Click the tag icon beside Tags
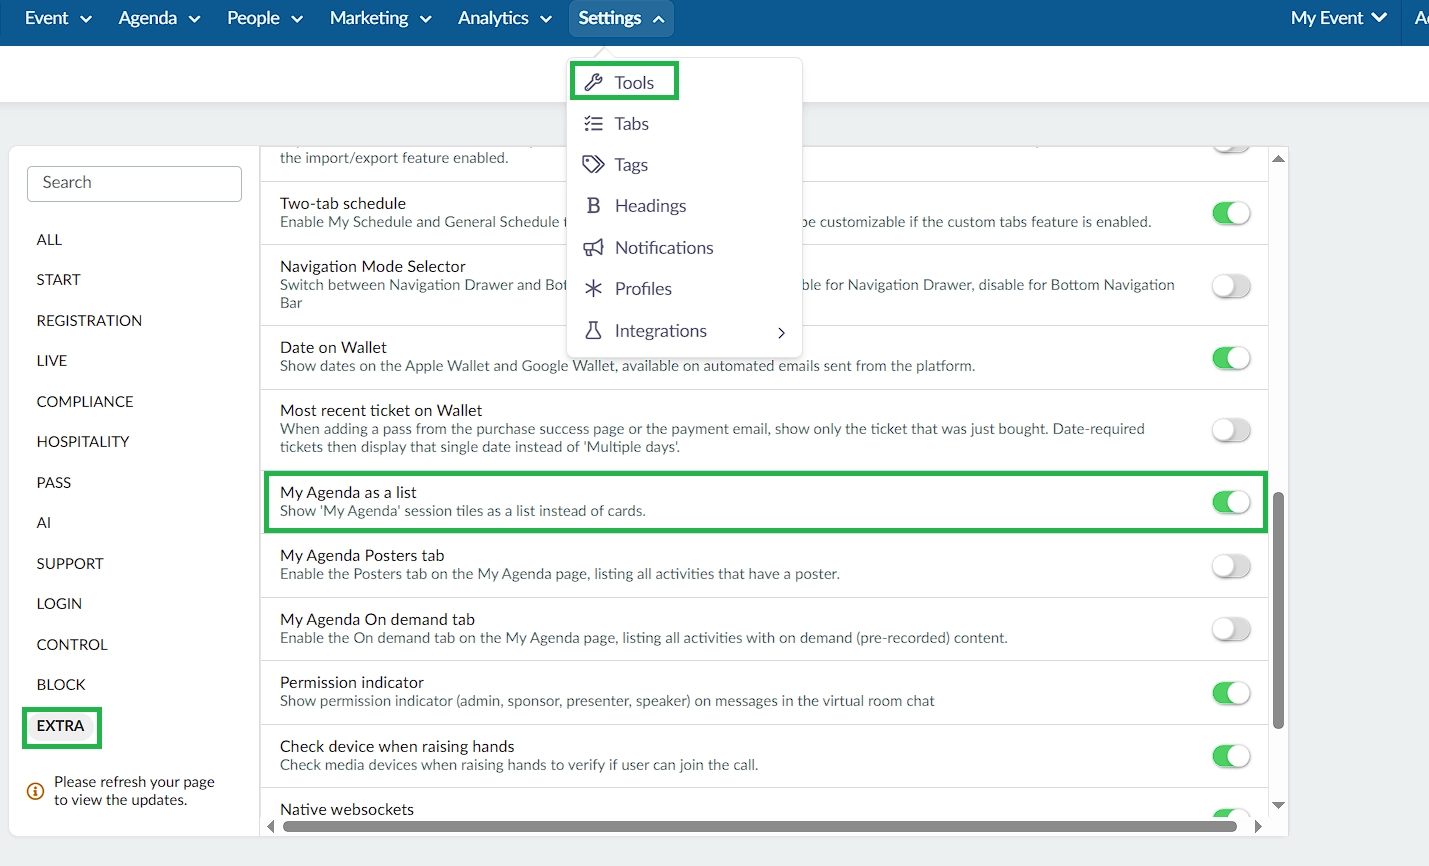This screenshot has height=866, width=1429. (593, 164)
